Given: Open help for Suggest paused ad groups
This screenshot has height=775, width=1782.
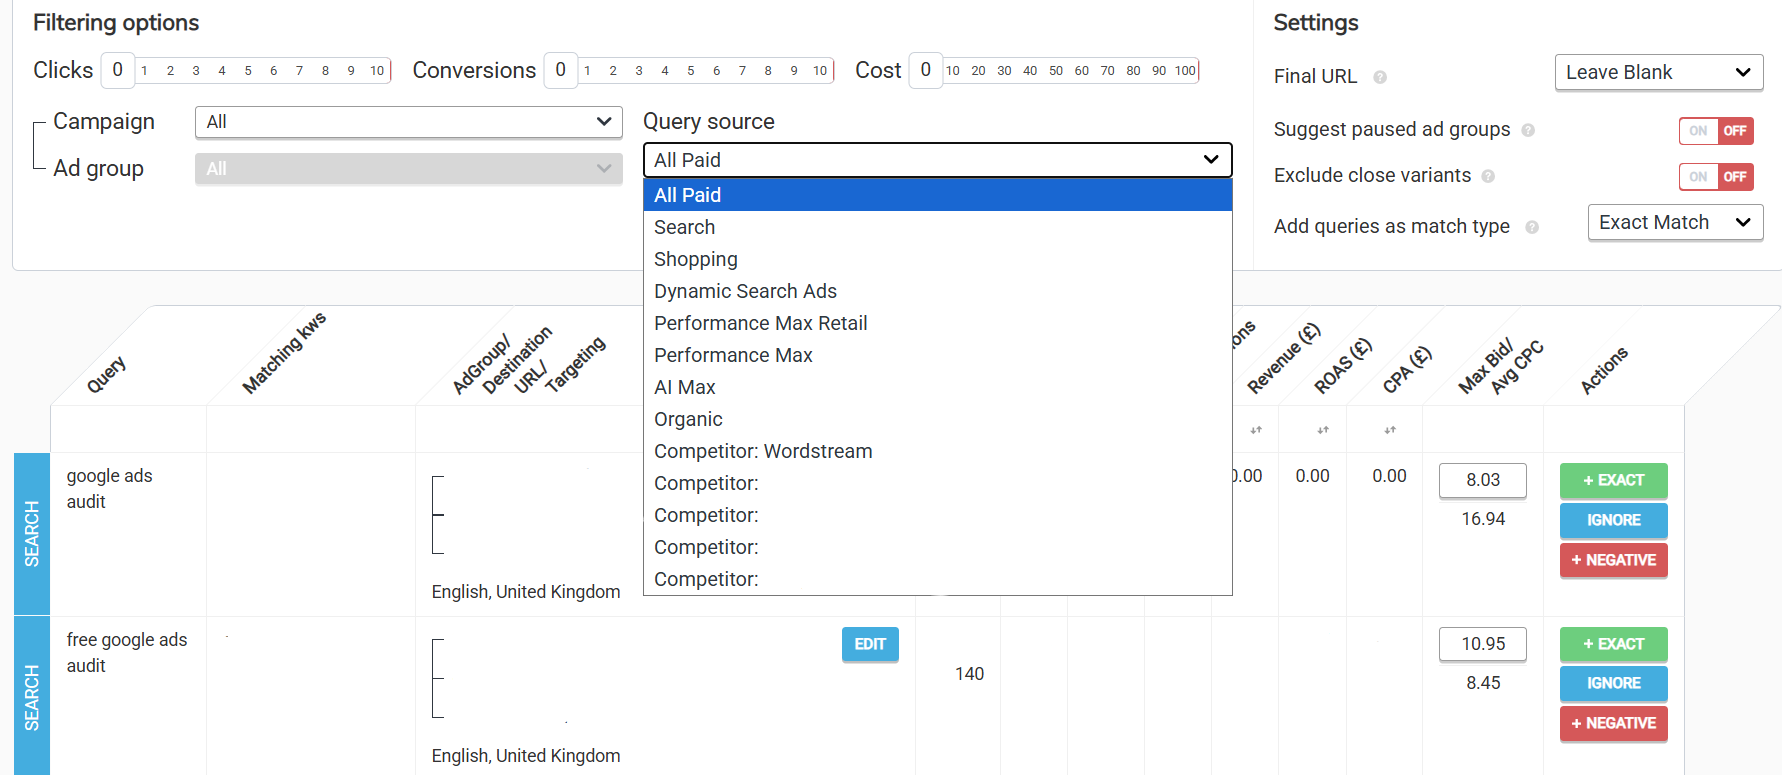Looking at the screenshot, I should pyautogui.click(x=1528, y=130).
